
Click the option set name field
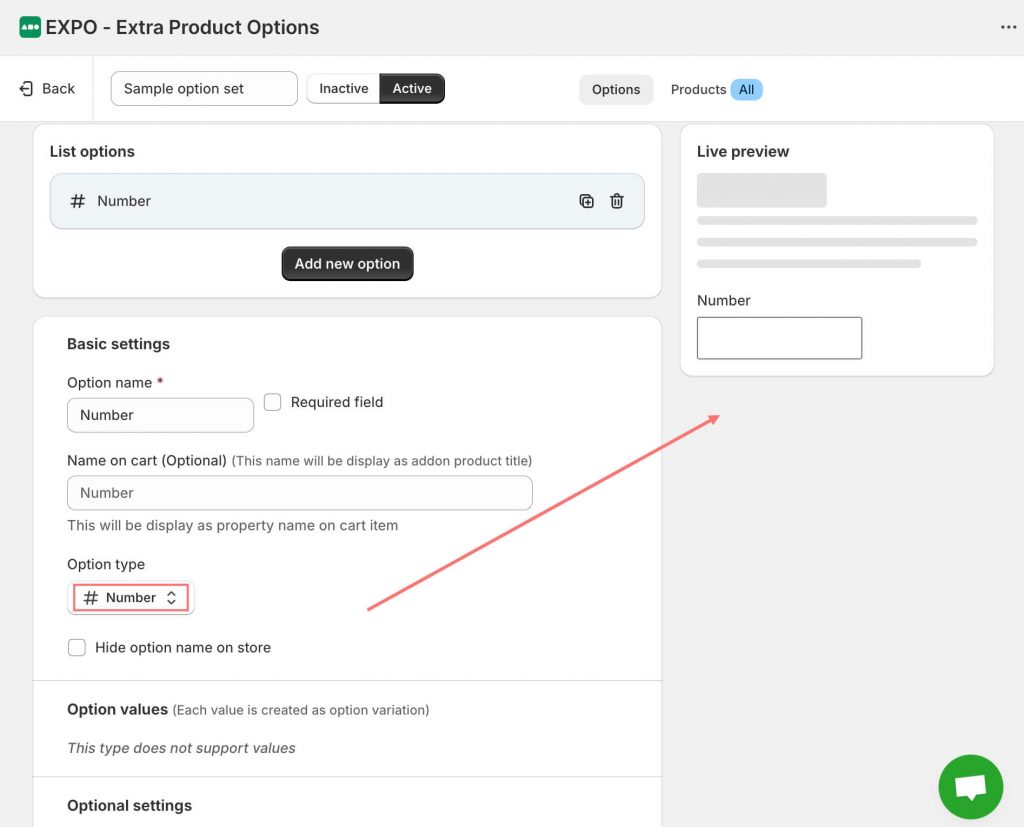[204, 89]
